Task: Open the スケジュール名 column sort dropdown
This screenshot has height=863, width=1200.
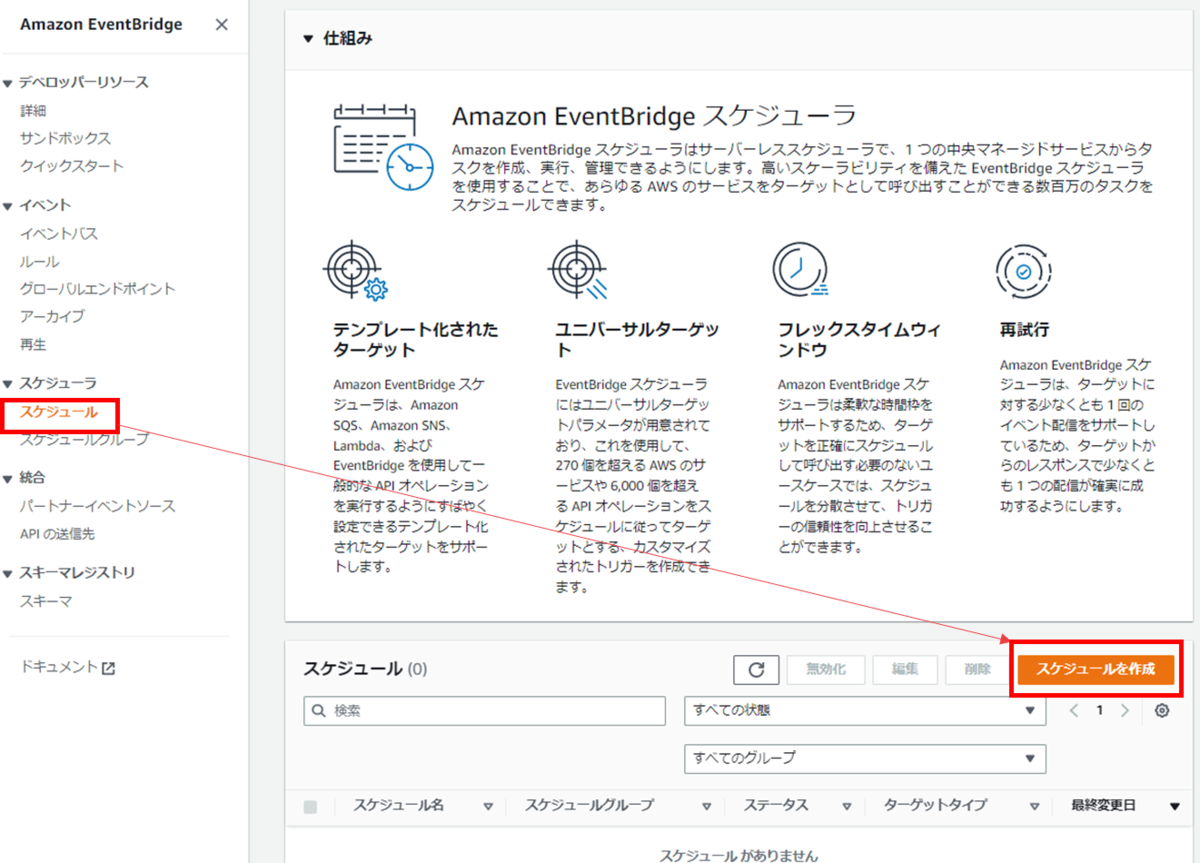Action: (x=487, y=805)
